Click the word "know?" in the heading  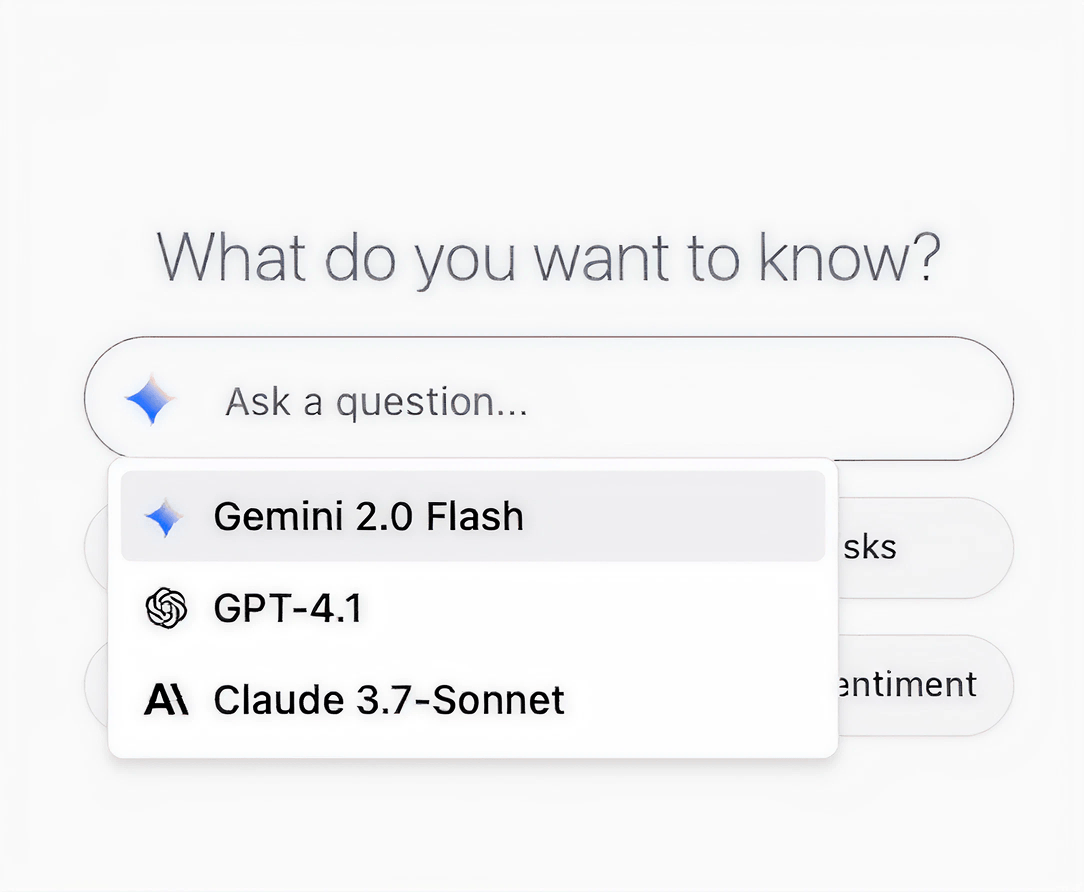tap(848, 257)
